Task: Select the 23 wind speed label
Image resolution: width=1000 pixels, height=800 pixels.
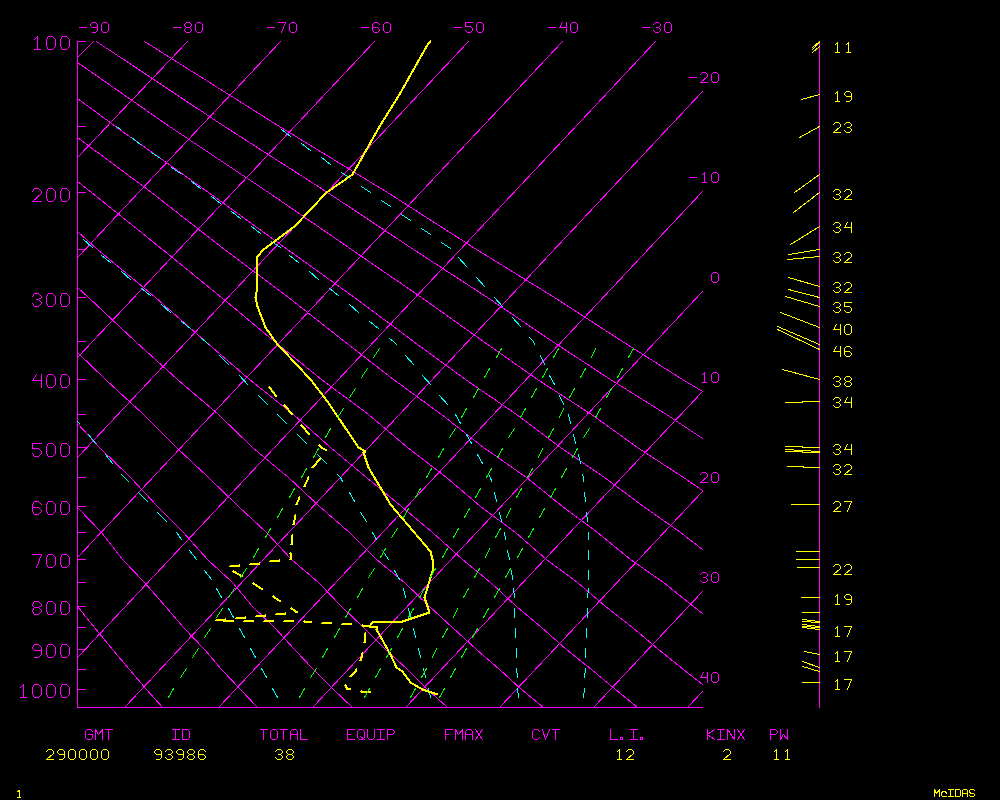Action: point(842,129)
